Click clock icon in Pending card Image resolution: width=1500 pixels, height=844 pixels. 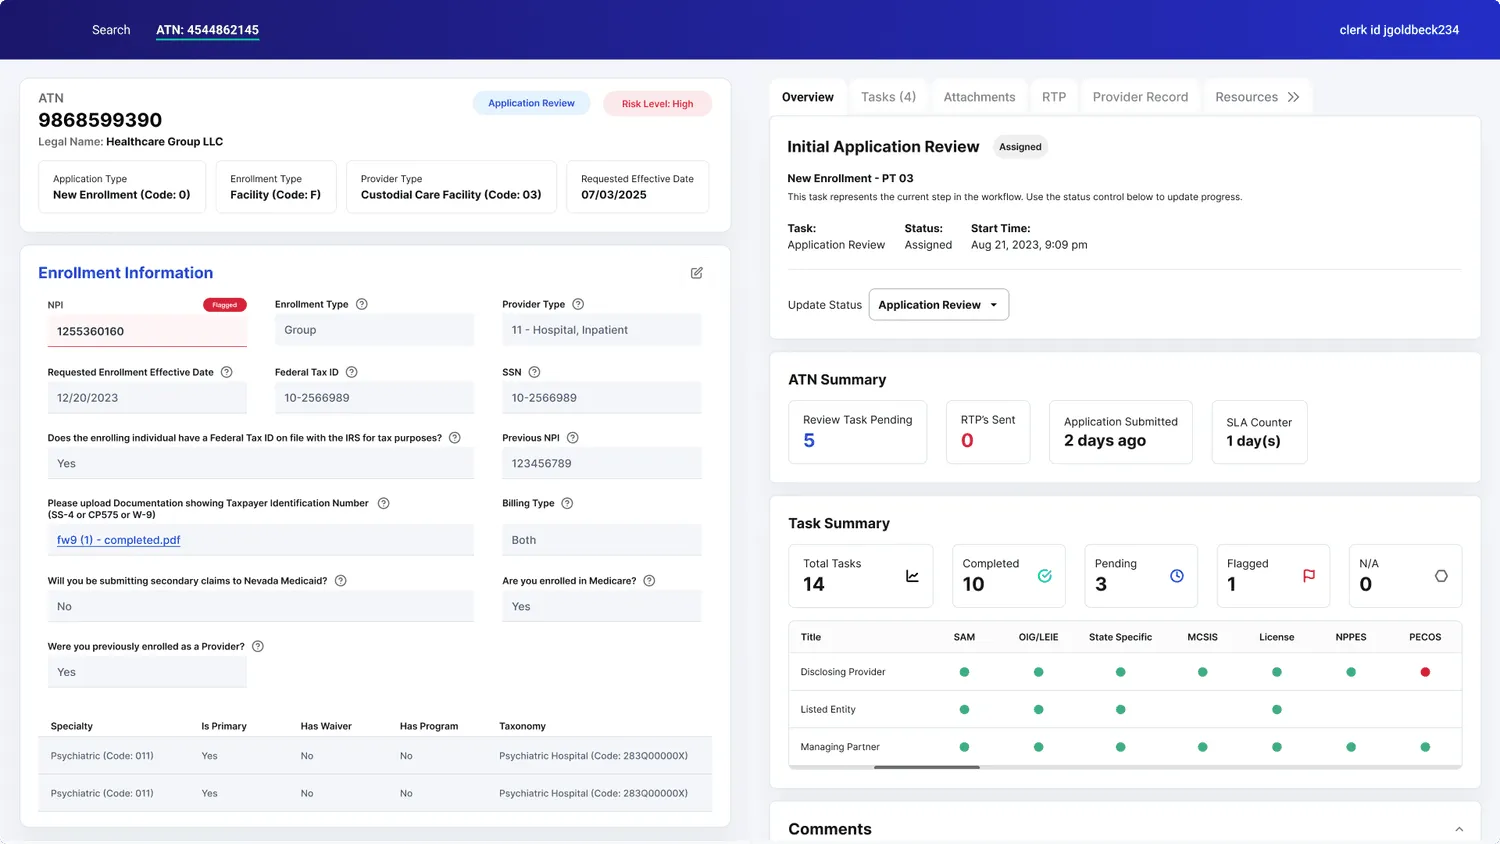point(1177,576)
